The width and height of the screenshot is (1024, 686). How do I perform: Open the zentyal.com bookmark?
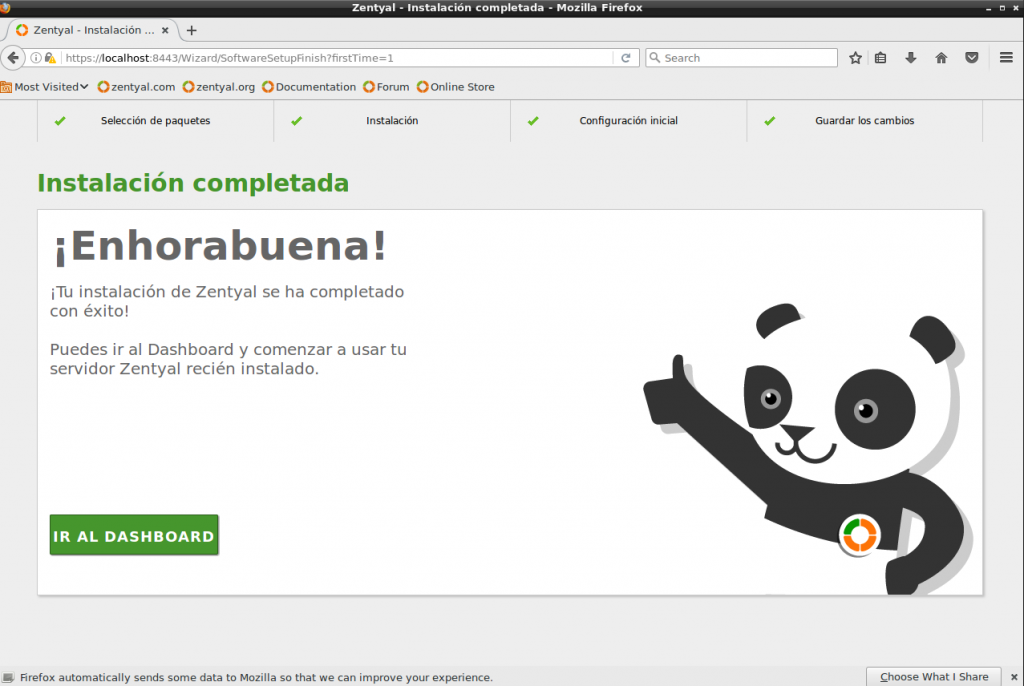click(x=136, y=87)
